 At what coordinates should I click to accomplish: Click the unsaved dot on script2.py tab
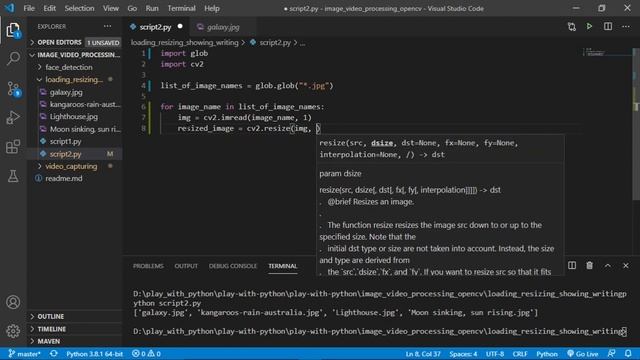tap(180, 27)
